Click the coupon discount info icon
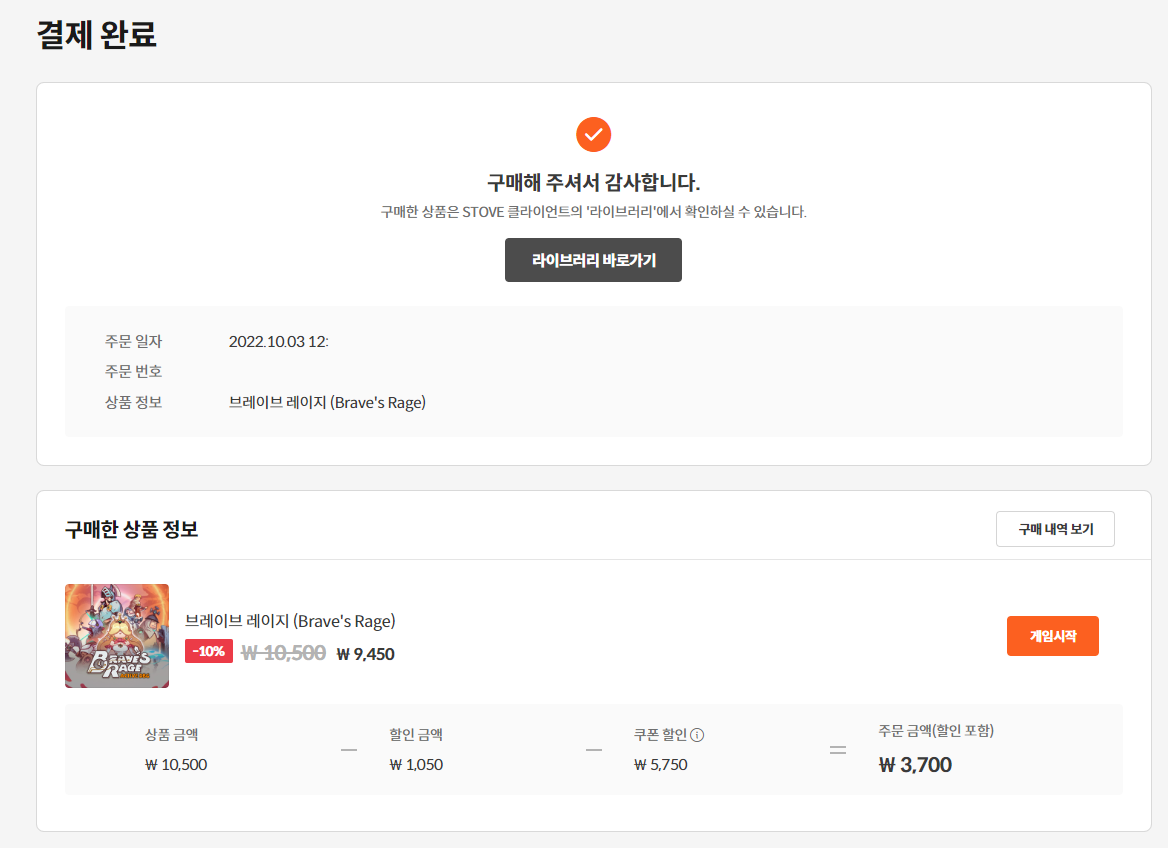Screen dimensions: 1168x848 pyautogui.click(x=697, y=735)
